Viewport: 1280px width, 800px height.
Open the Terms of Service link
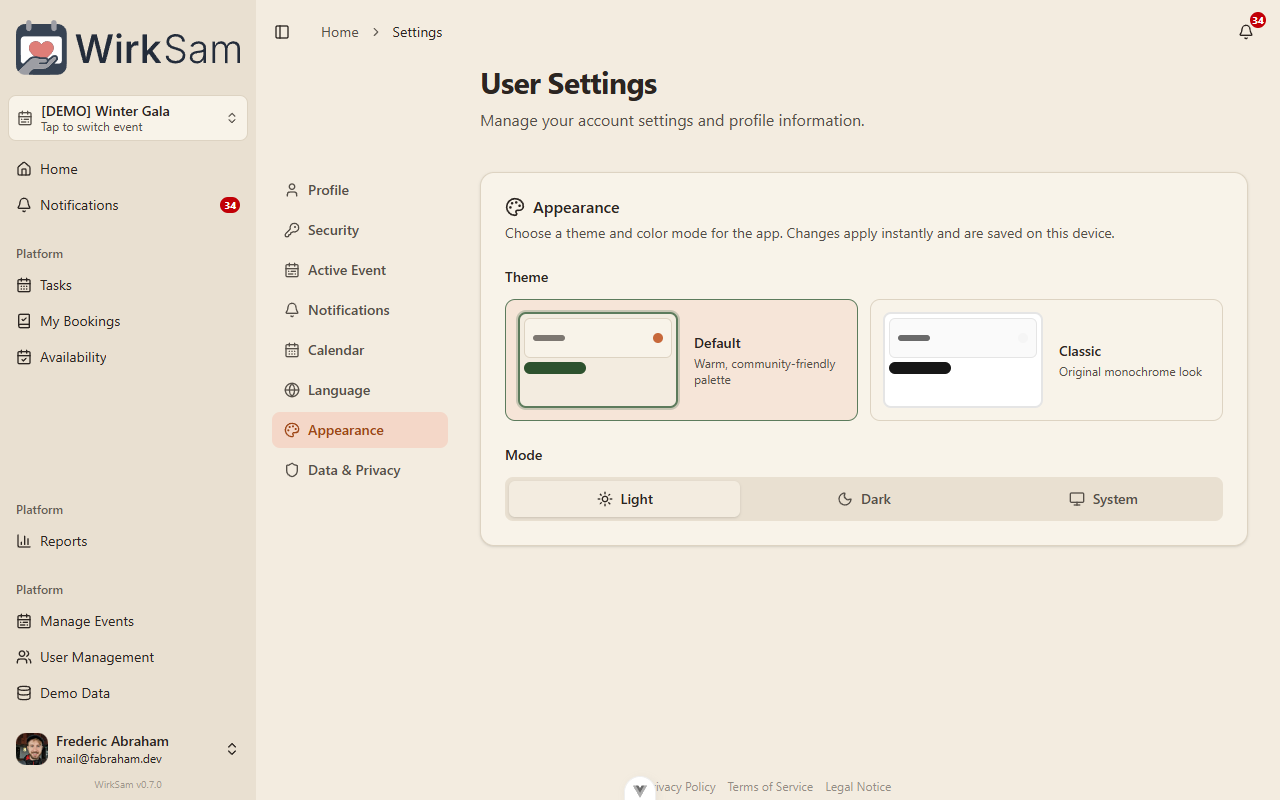pyautogui.click(x=770, y=787)
